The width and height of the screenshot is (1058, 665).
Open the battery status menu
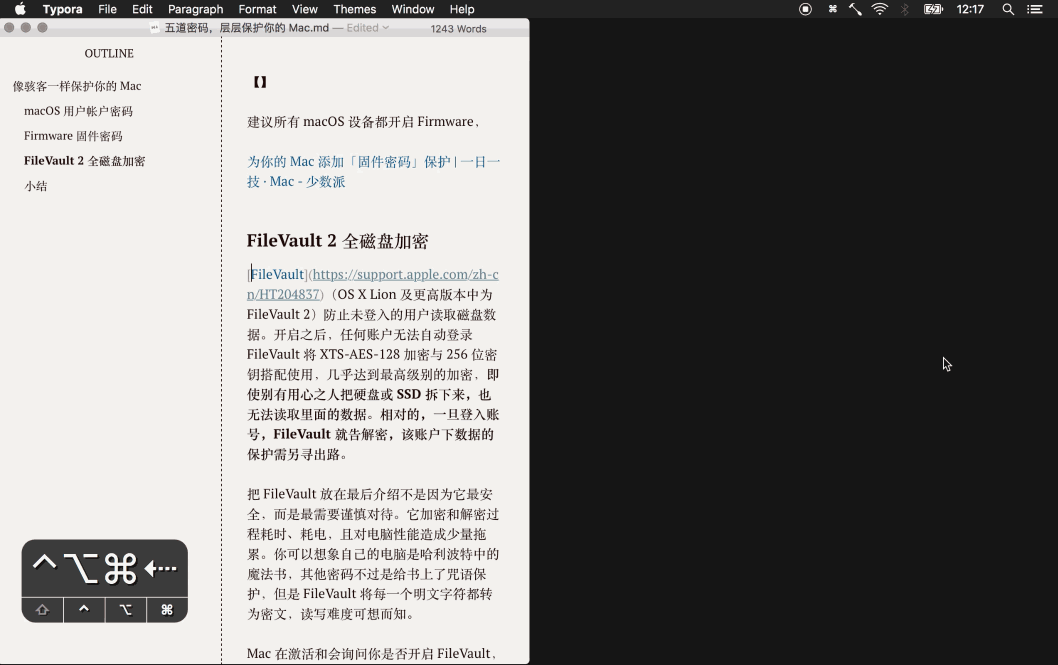click(933, 9)
